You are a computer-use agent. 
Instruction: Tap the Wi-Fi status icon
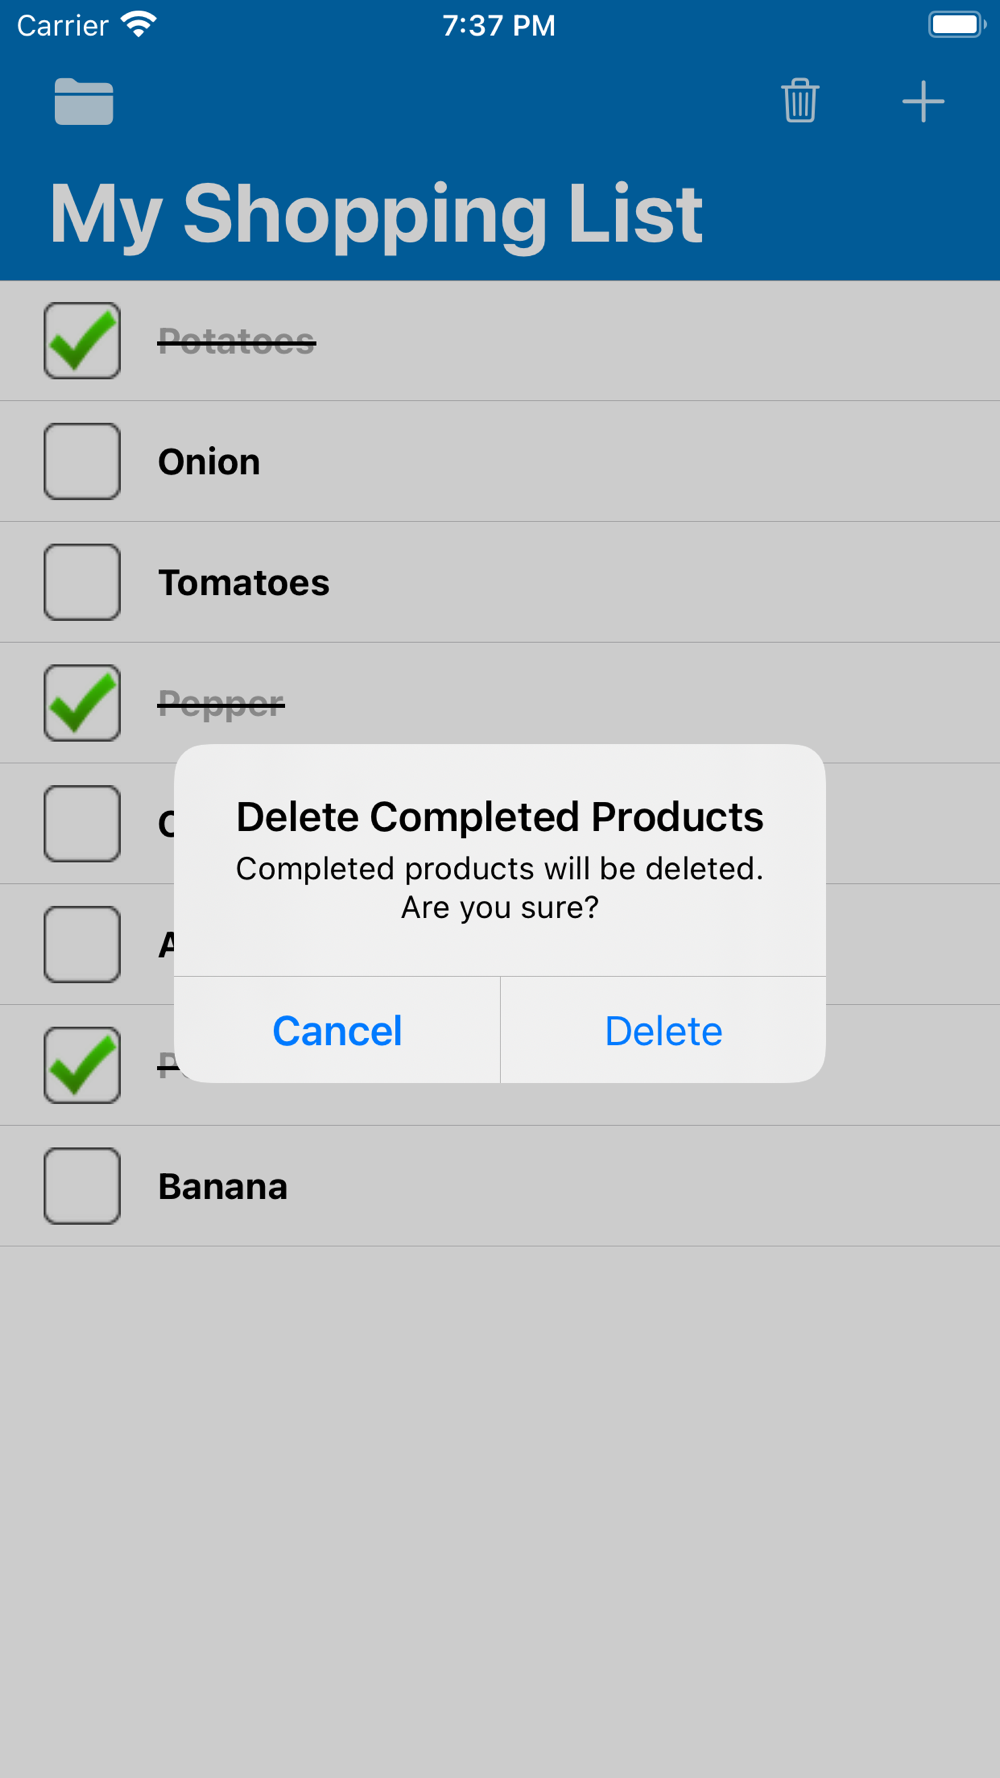pos(139,25)
